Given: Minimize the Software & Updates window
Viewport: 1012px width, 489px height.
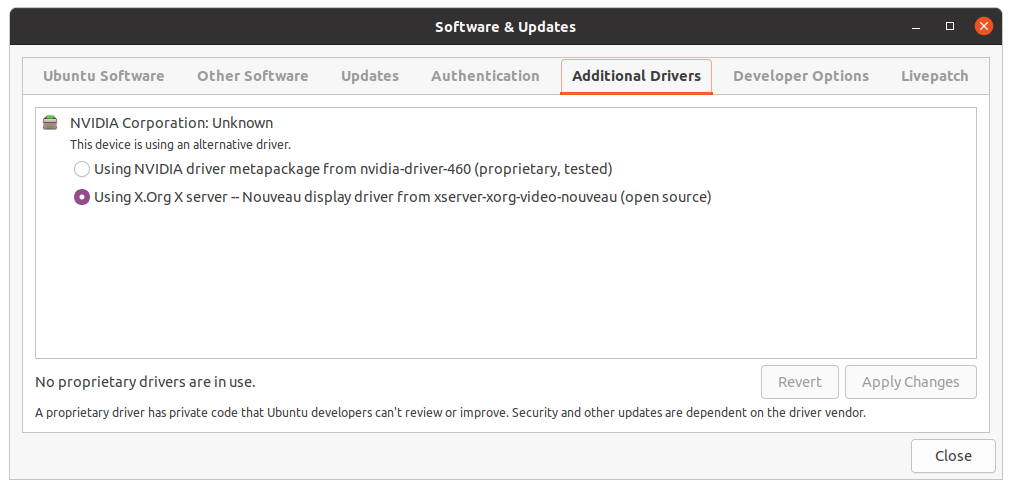Looking at the screenshot, I should [x=916, y=27].
